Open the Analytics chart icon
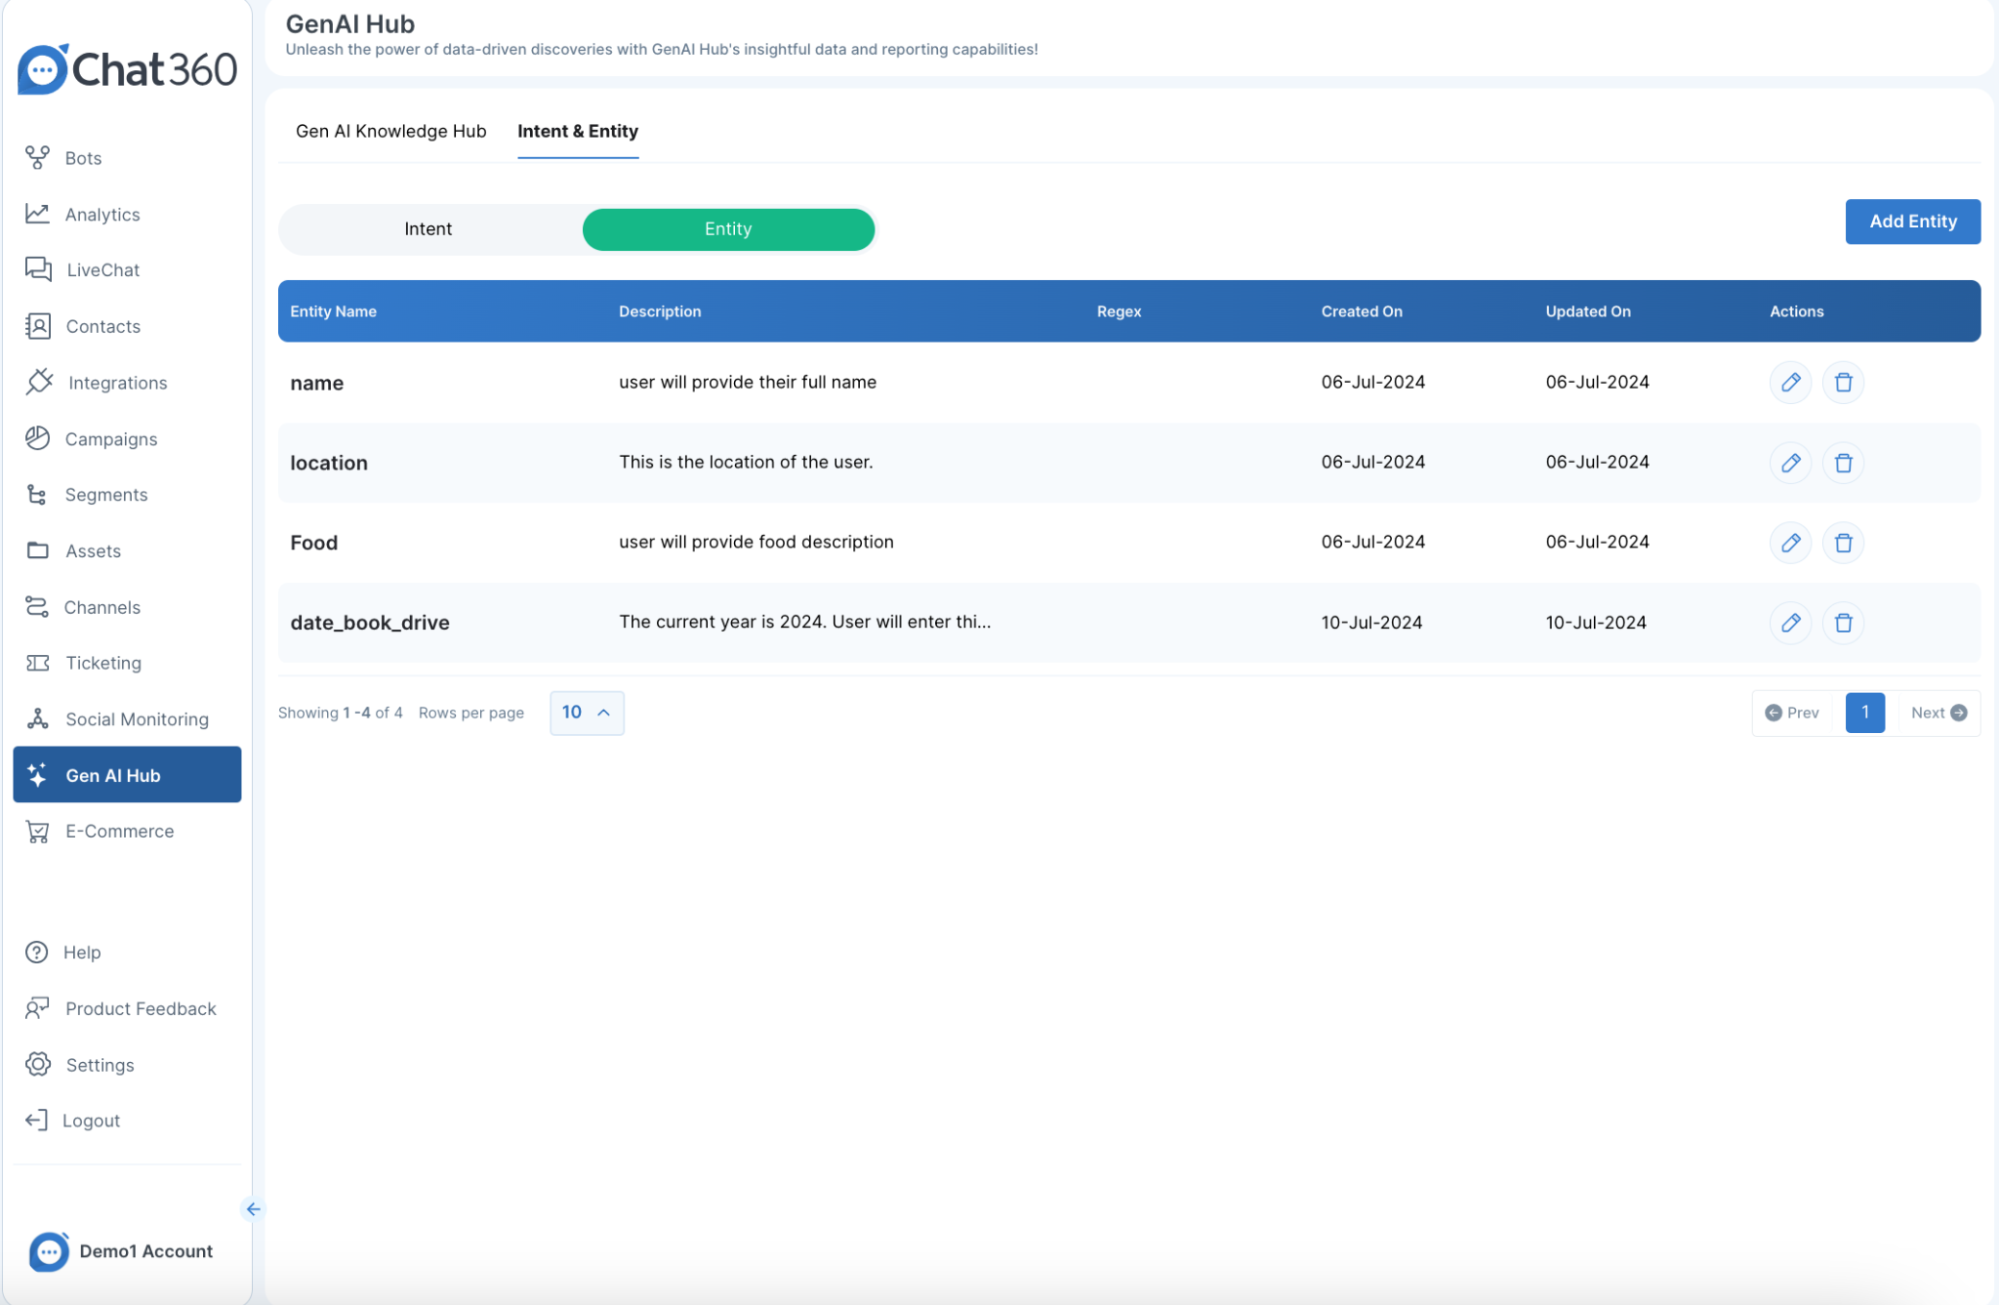The height and width of the screenshot is (1306, 1999). point(37,213)
